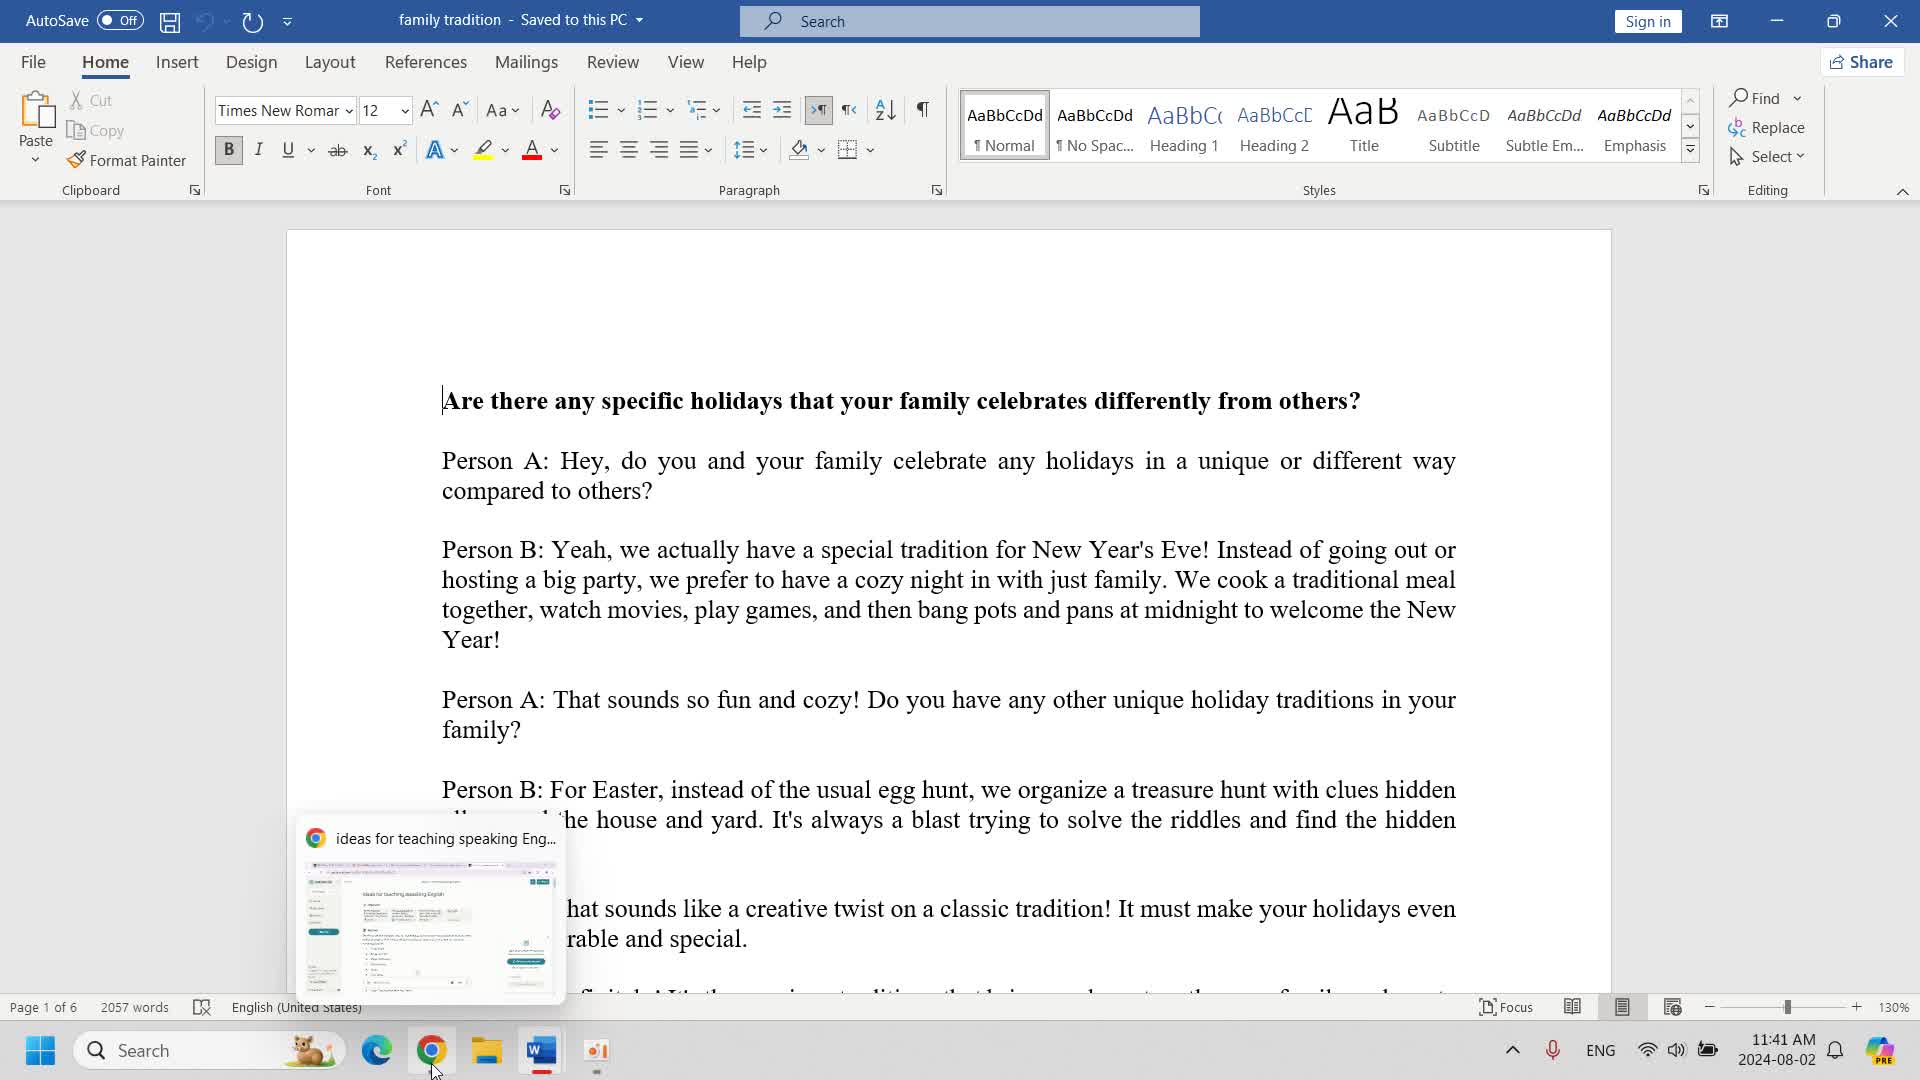
Task: Toggle Bold formatting off
Action: [228, 150]
